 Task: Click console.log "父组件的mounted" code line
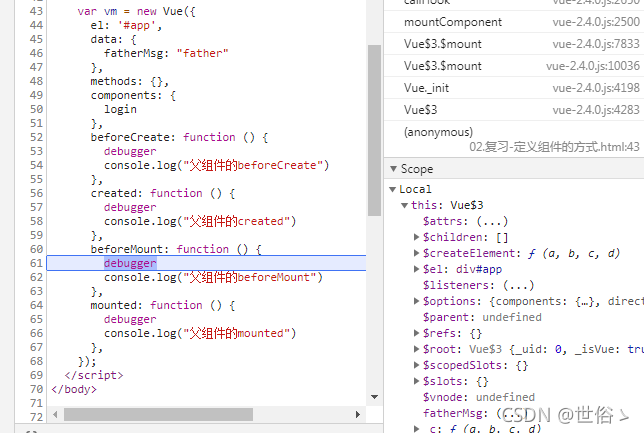(x=200, y=333)
